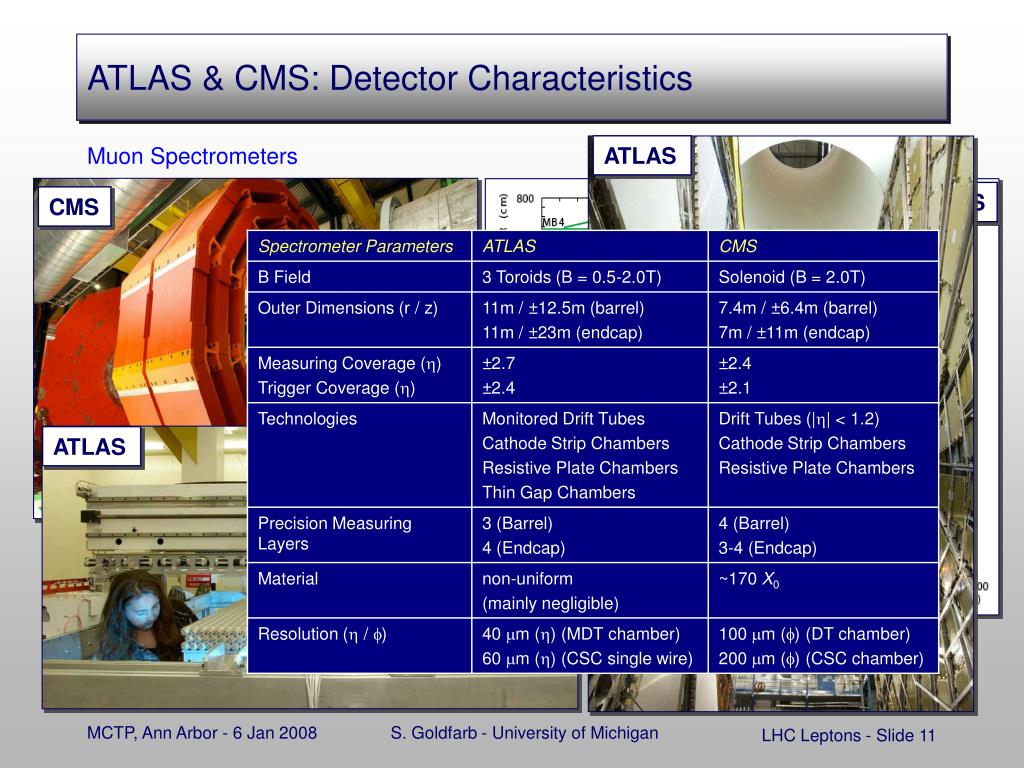Click the 'Measuring Coverage (η)' label
Screen dimensions: 1024x768
tap(349, 363)
